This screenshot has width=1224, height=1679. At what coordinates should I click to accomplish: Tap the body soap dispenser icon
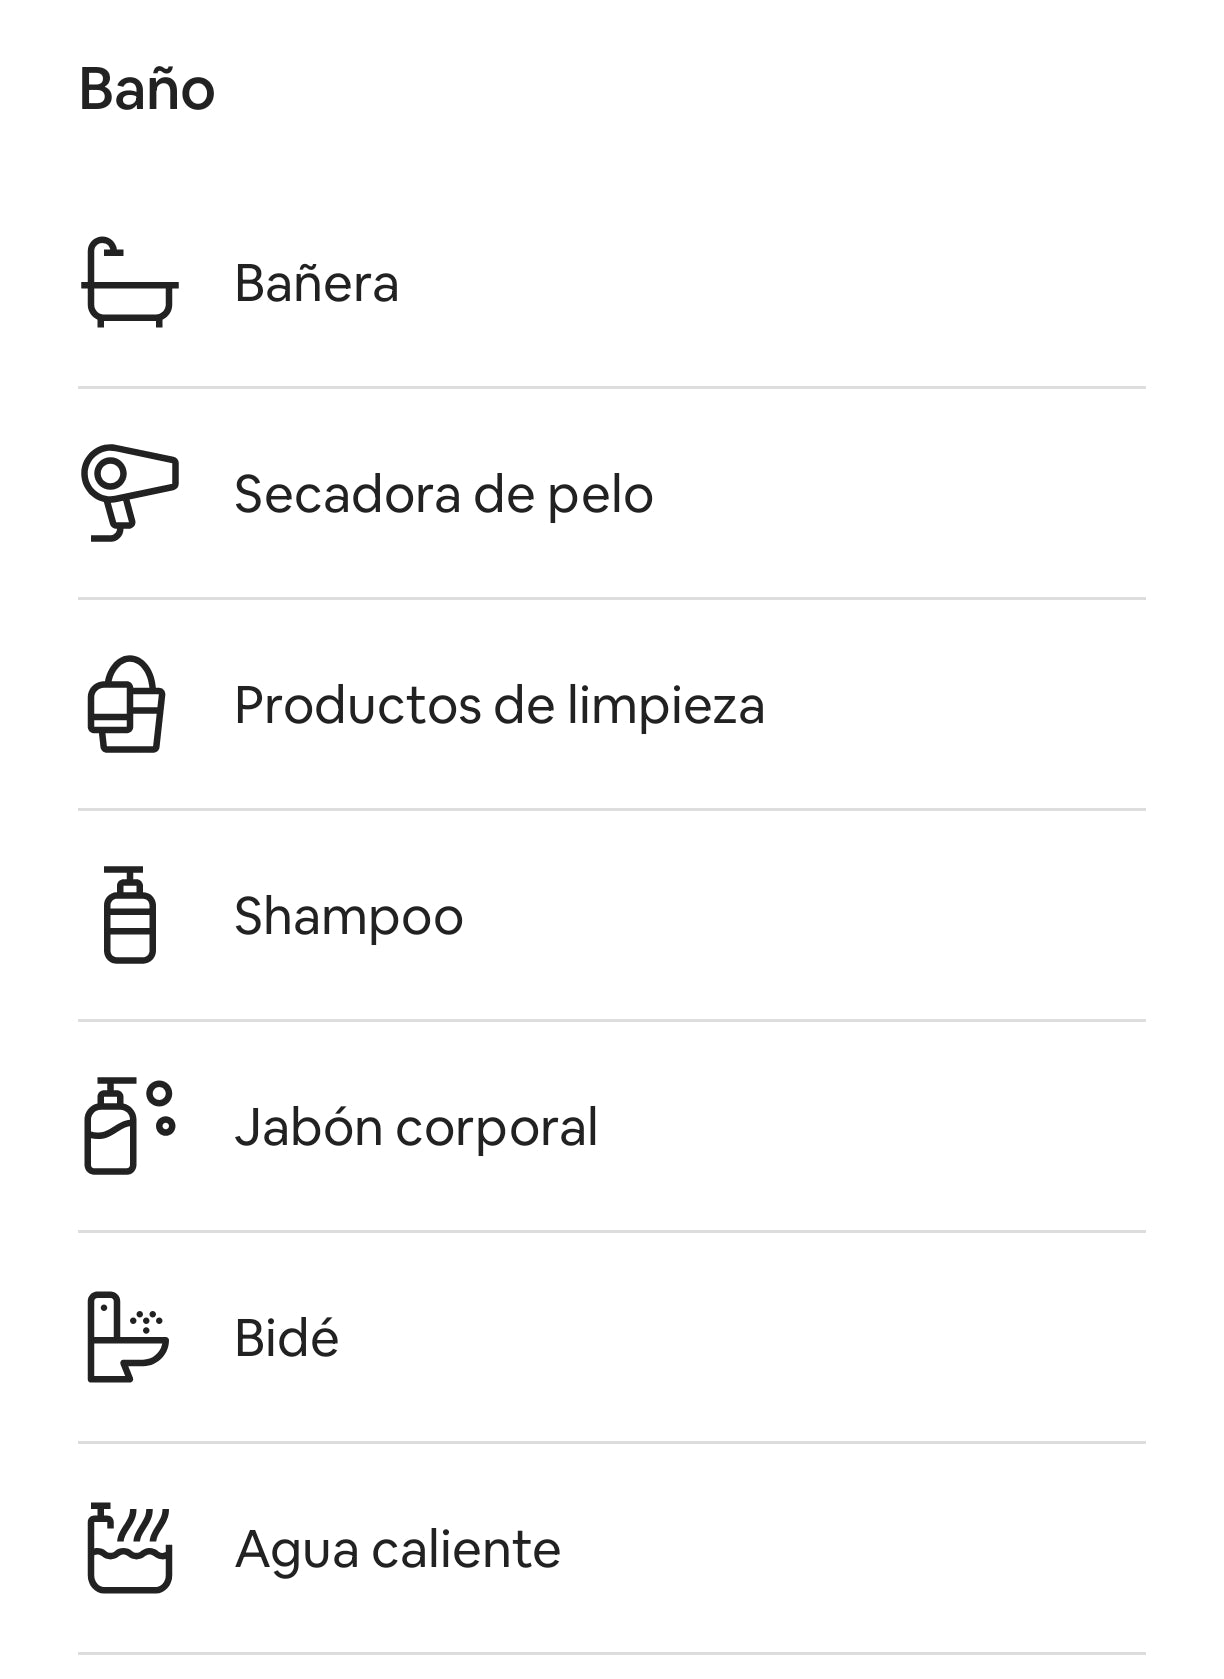130,1126
